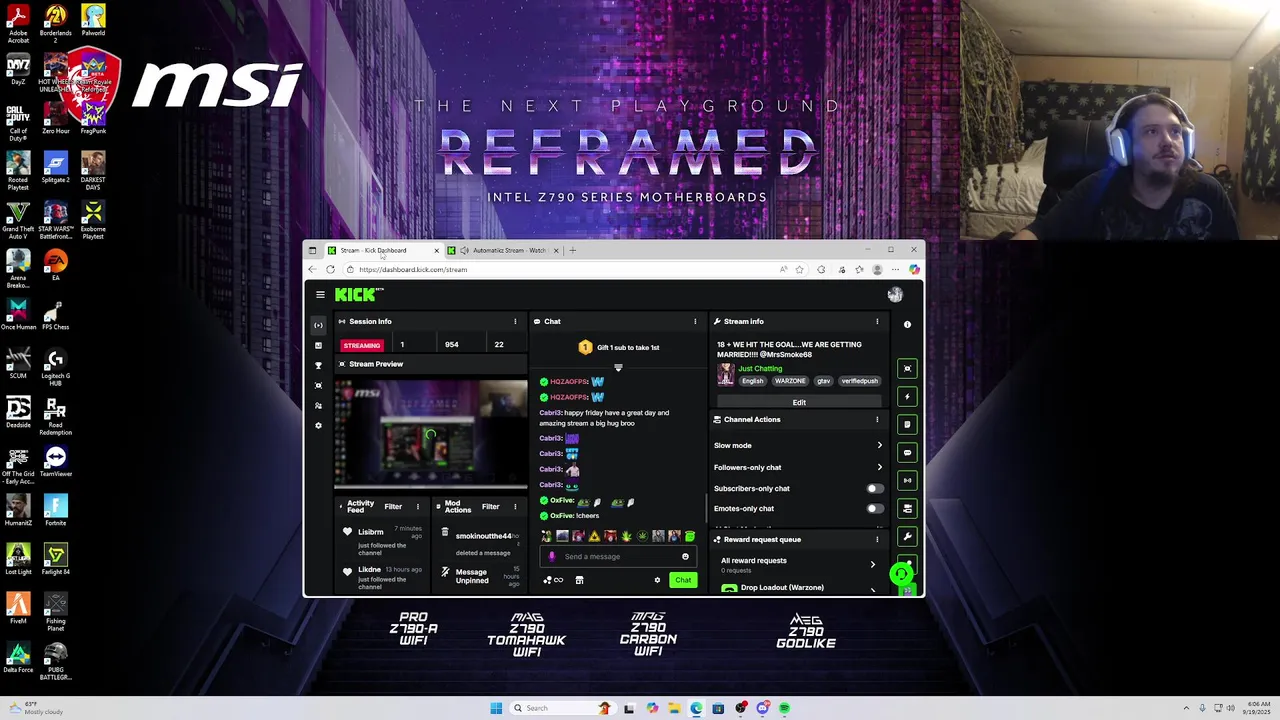The height and width of the screenshot is (720, 1280).
Task: Click the Send a message field
Action: (618, 556)
